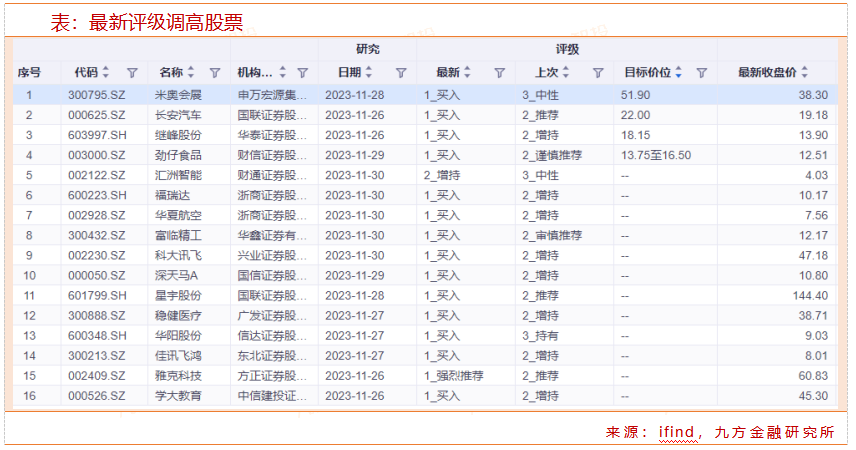
Task: Click the 1_强烈推荐 rating cell
Action: (x=453, y=375)
